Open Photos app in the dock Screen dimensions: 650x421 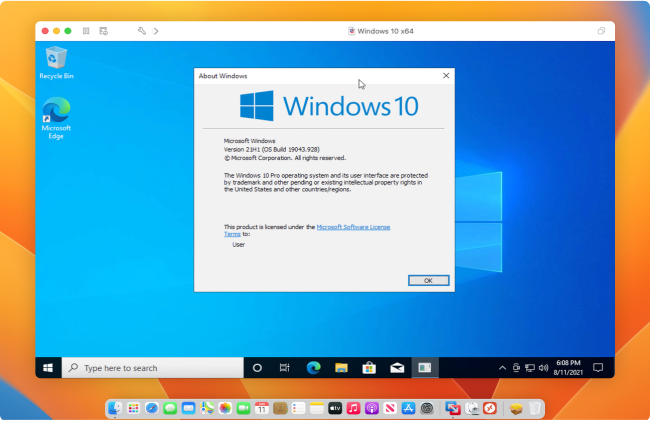225,409
